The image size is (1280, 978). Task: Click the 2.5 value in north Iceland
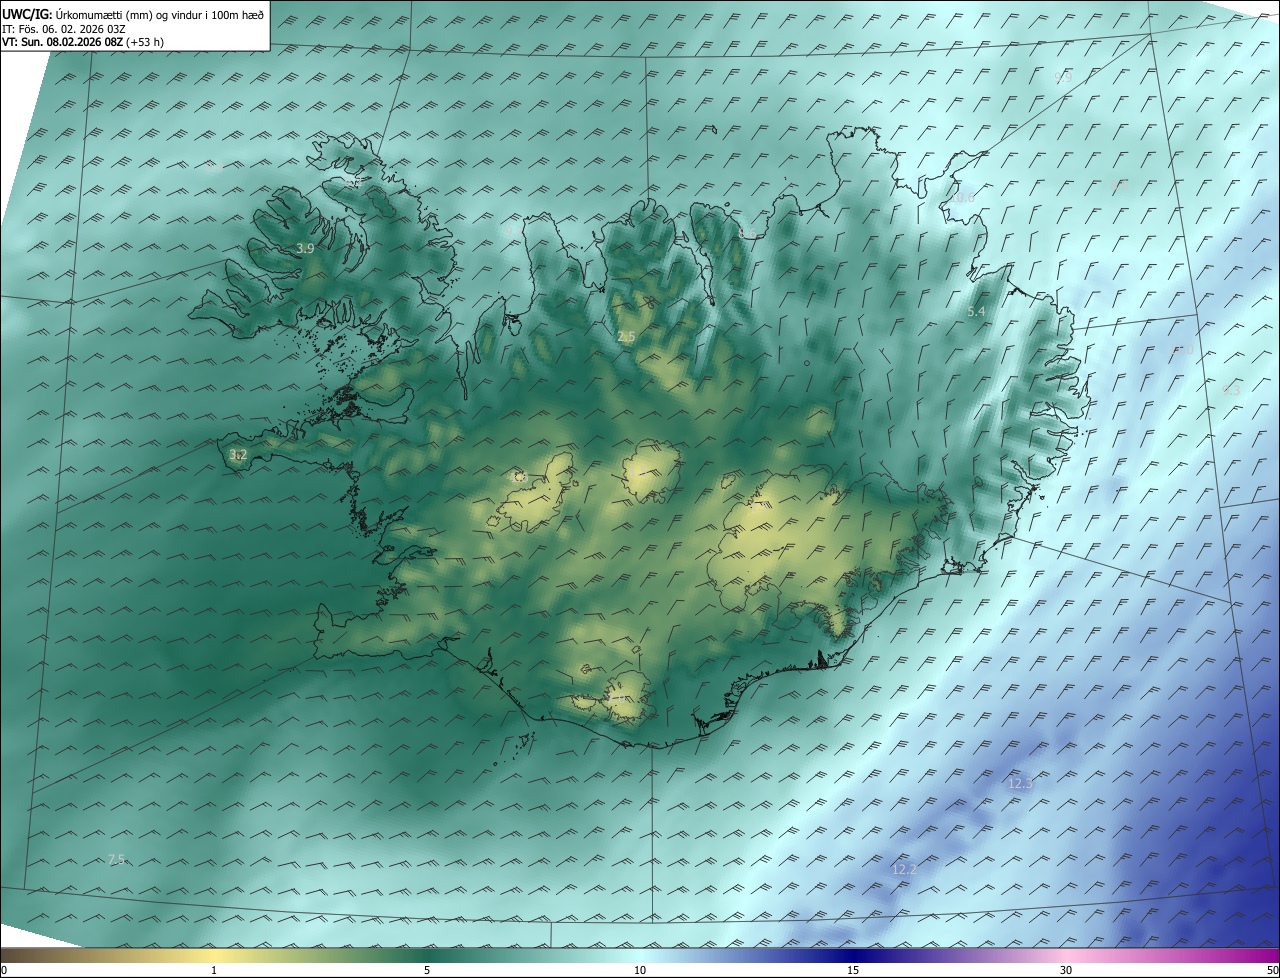point(626,338)
